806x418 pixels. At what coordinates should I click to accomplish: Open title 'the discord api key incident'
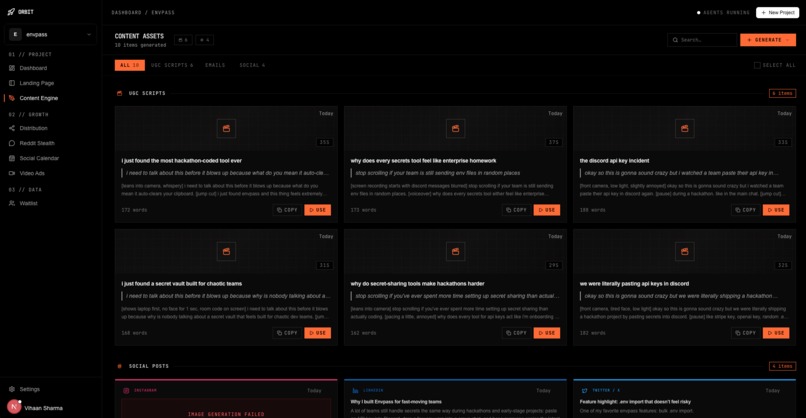pos(614,160)
